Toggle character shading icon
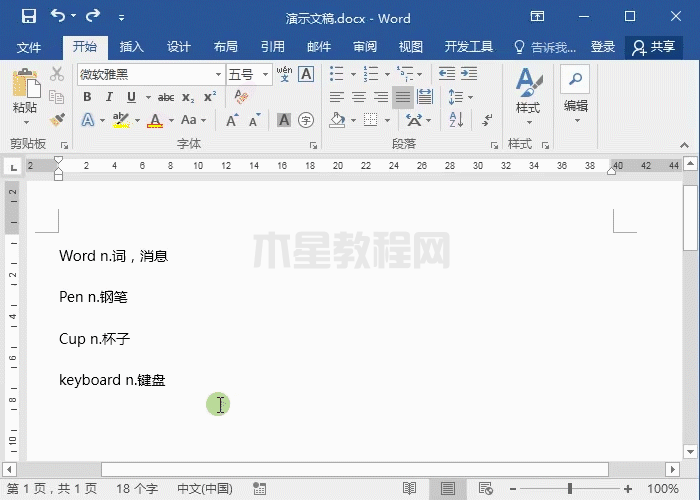 tap(284, 120)
